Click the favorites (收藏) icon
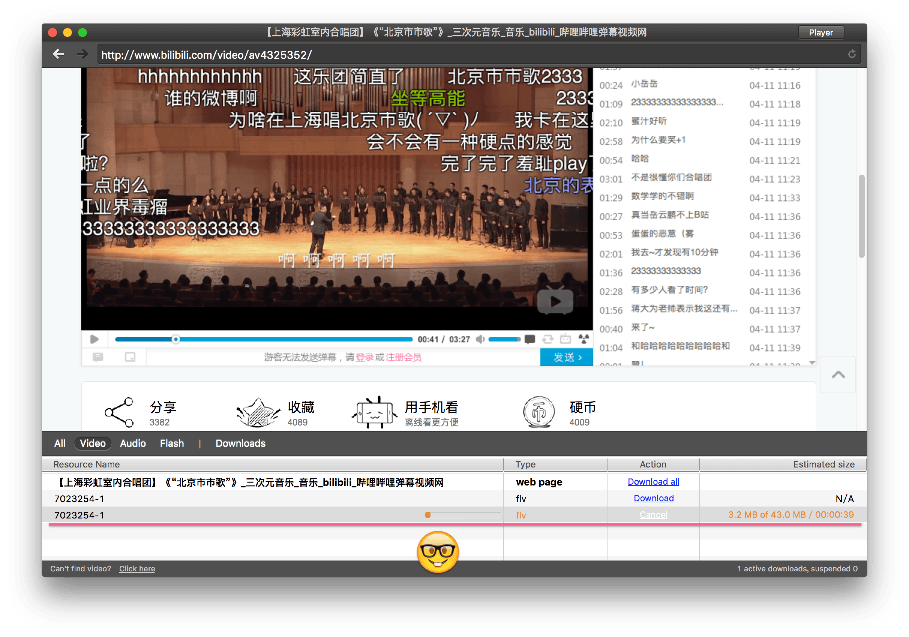 click(x=258, y=412)
